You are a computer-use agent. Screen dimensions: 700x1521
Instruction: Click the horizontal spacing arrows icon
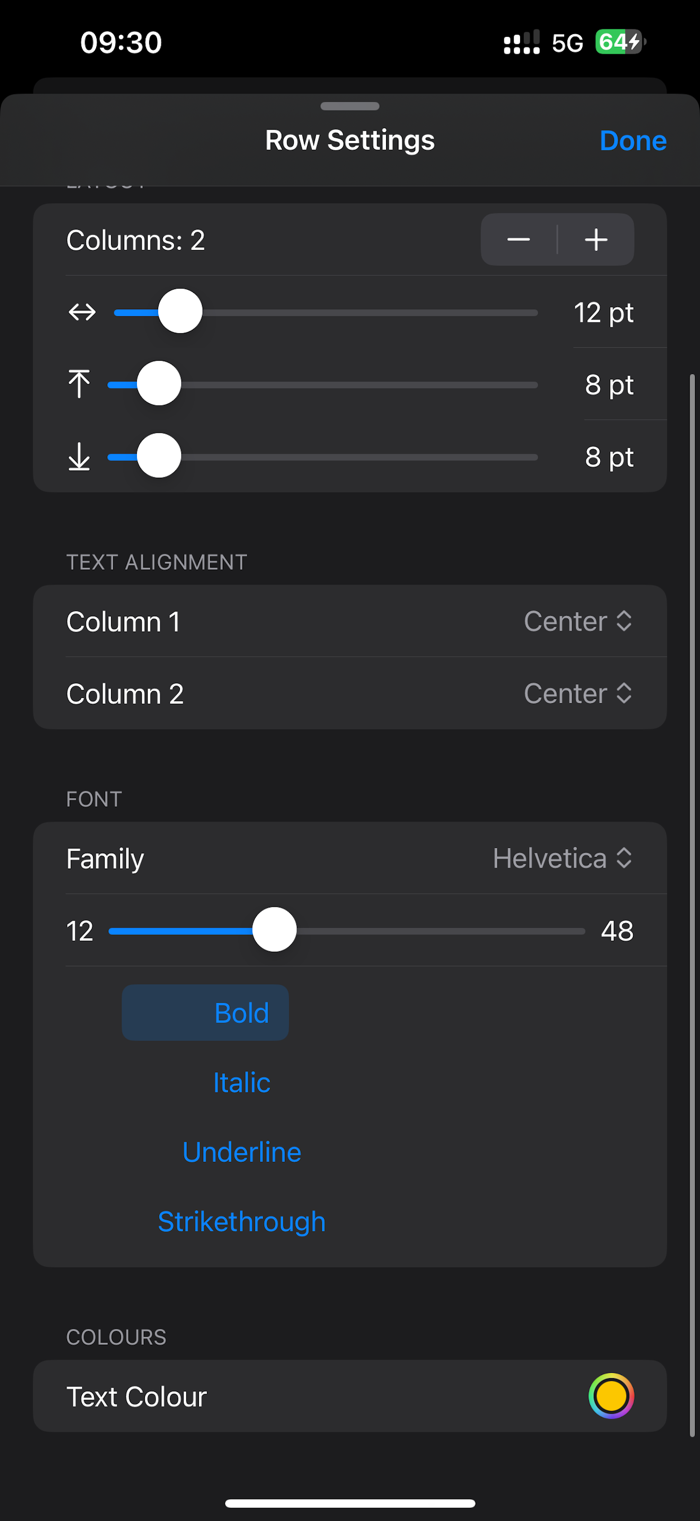82,313
